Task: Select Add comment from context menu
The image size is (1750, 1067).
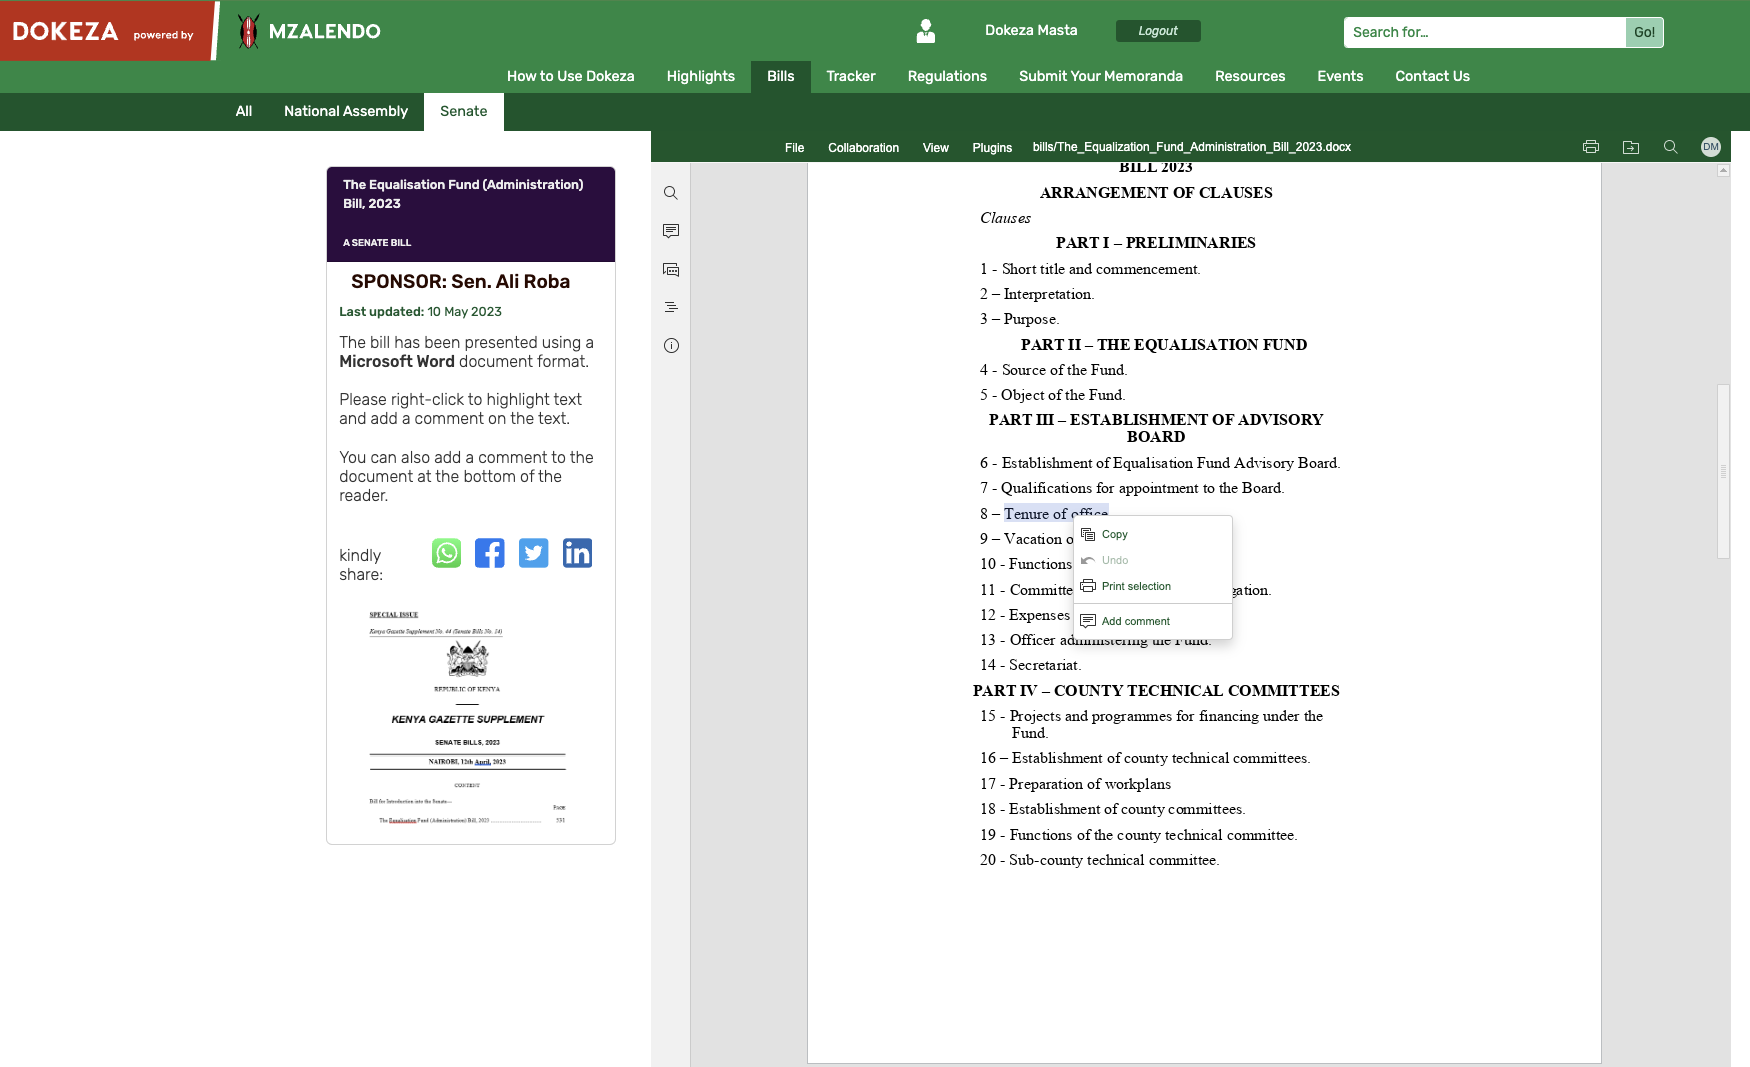Action: tap(1135, 621)
